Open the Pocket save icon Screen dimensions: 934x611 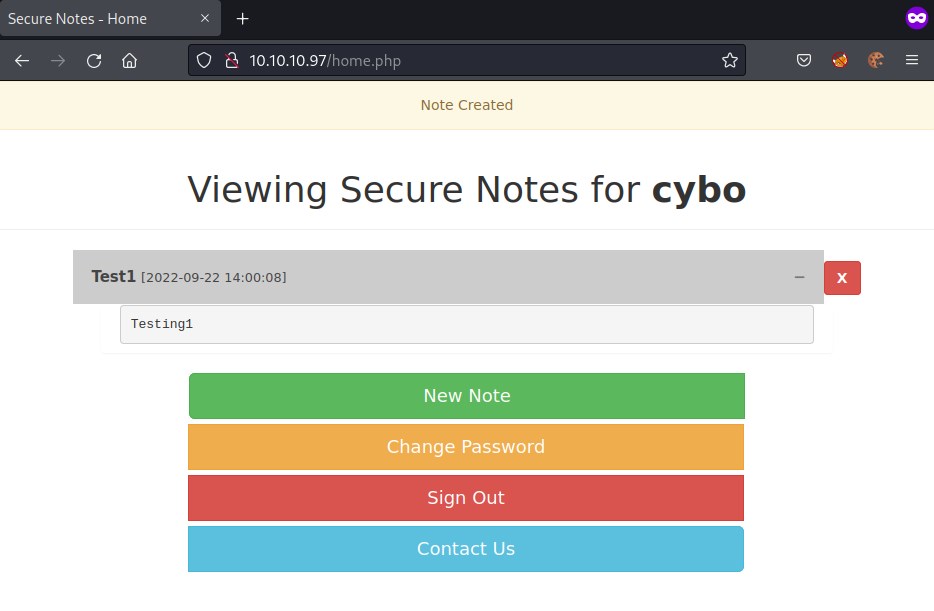[804, 60]
